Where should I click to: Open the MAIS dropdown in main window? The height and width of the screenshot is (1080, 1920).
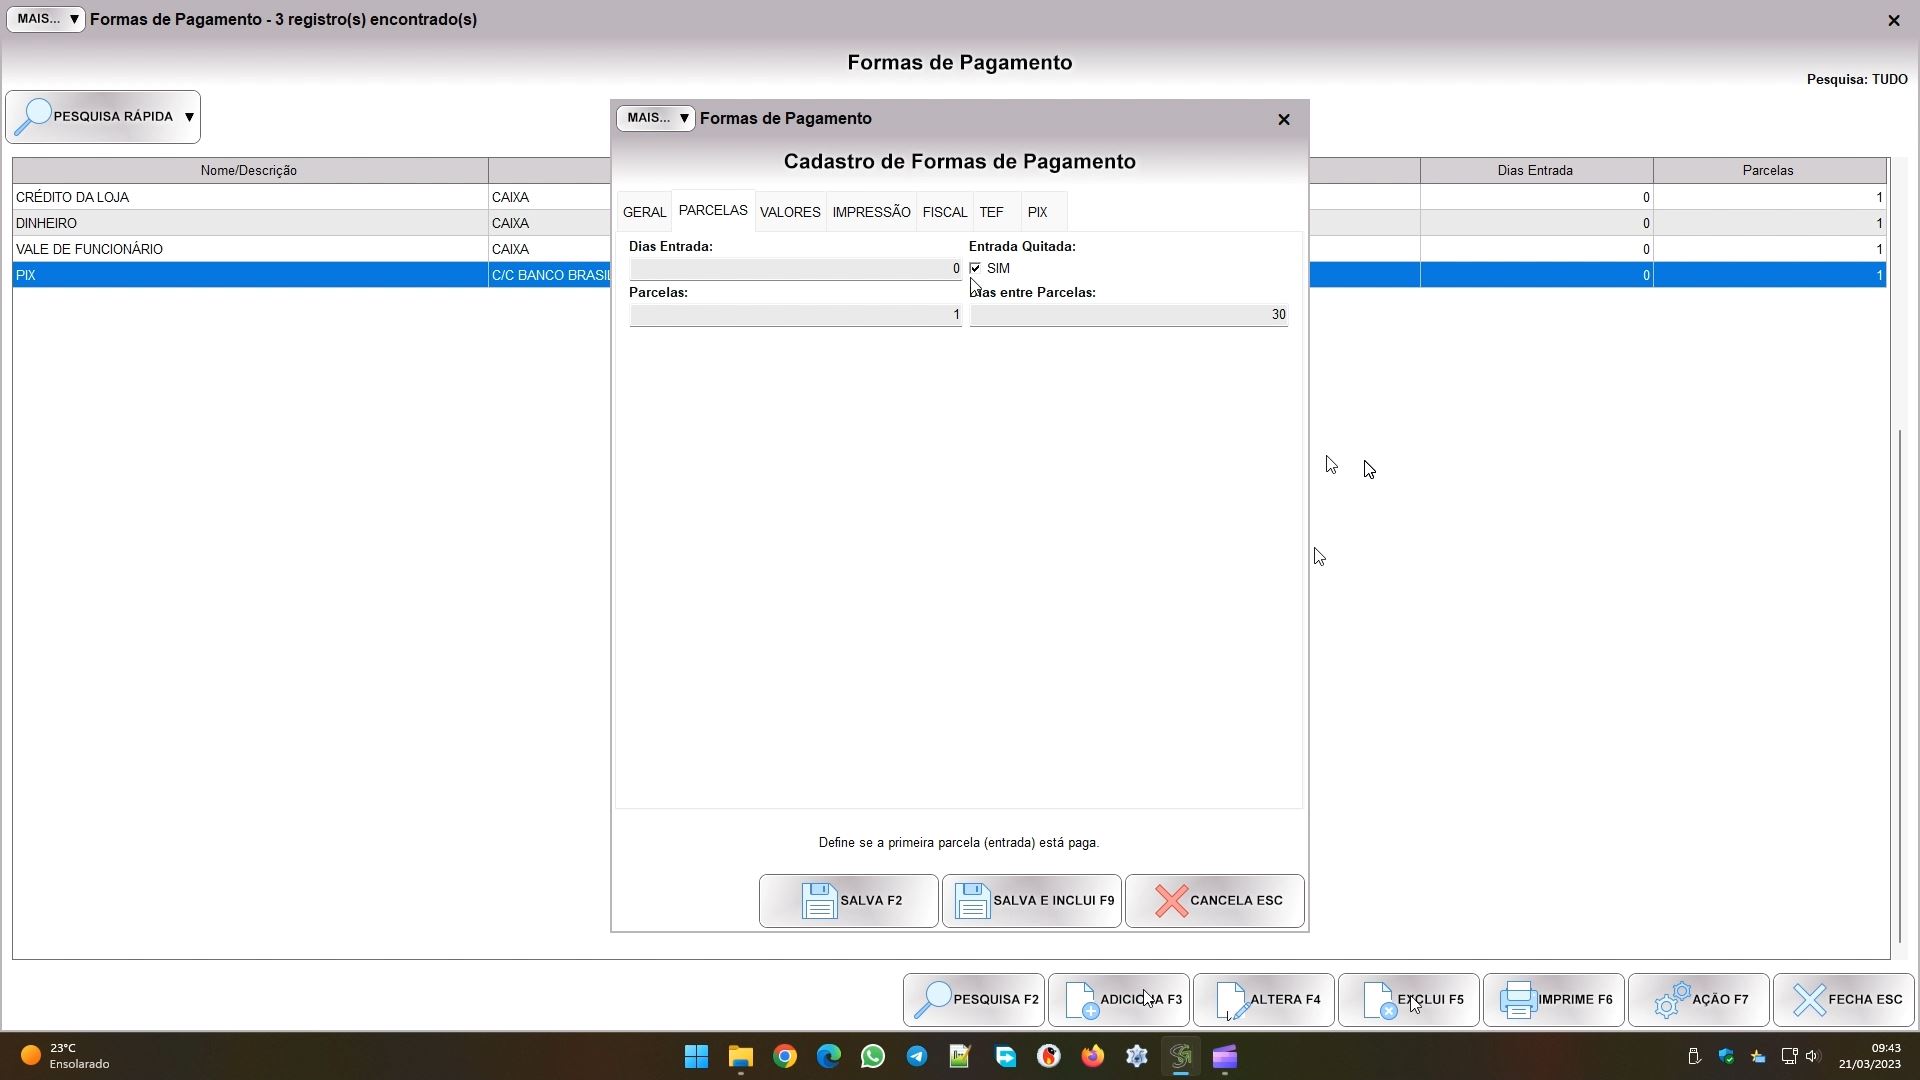(x=46, y=19)
